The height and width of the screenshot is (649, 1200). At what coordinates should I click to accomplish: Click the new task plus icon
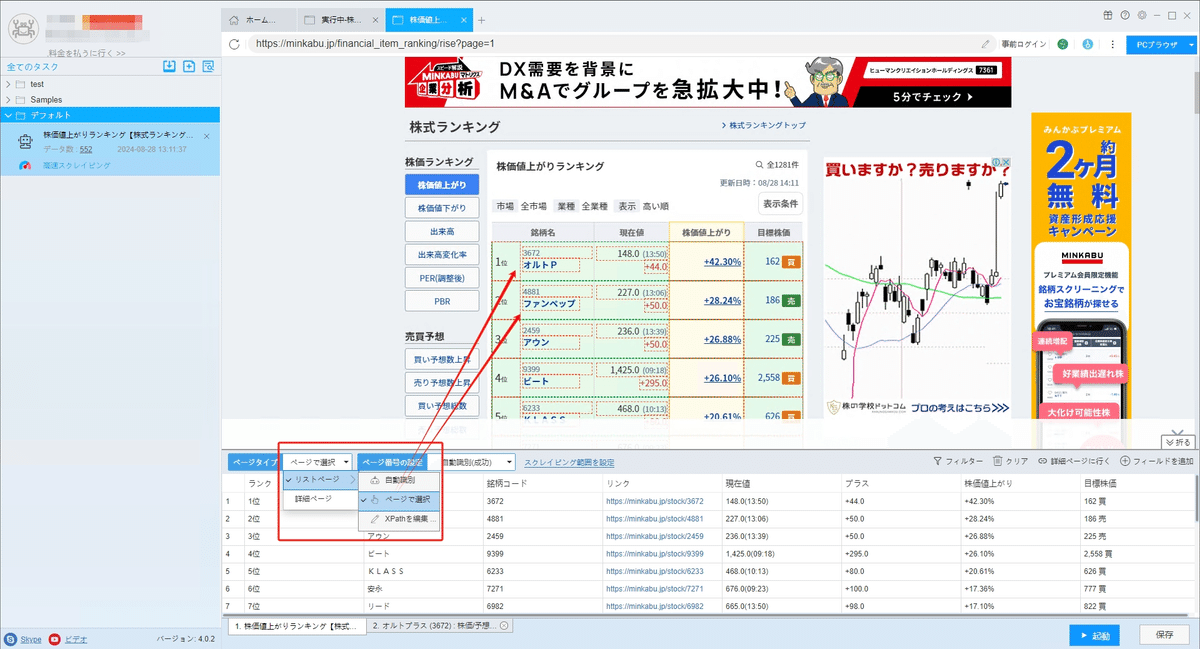coord(189,67)
